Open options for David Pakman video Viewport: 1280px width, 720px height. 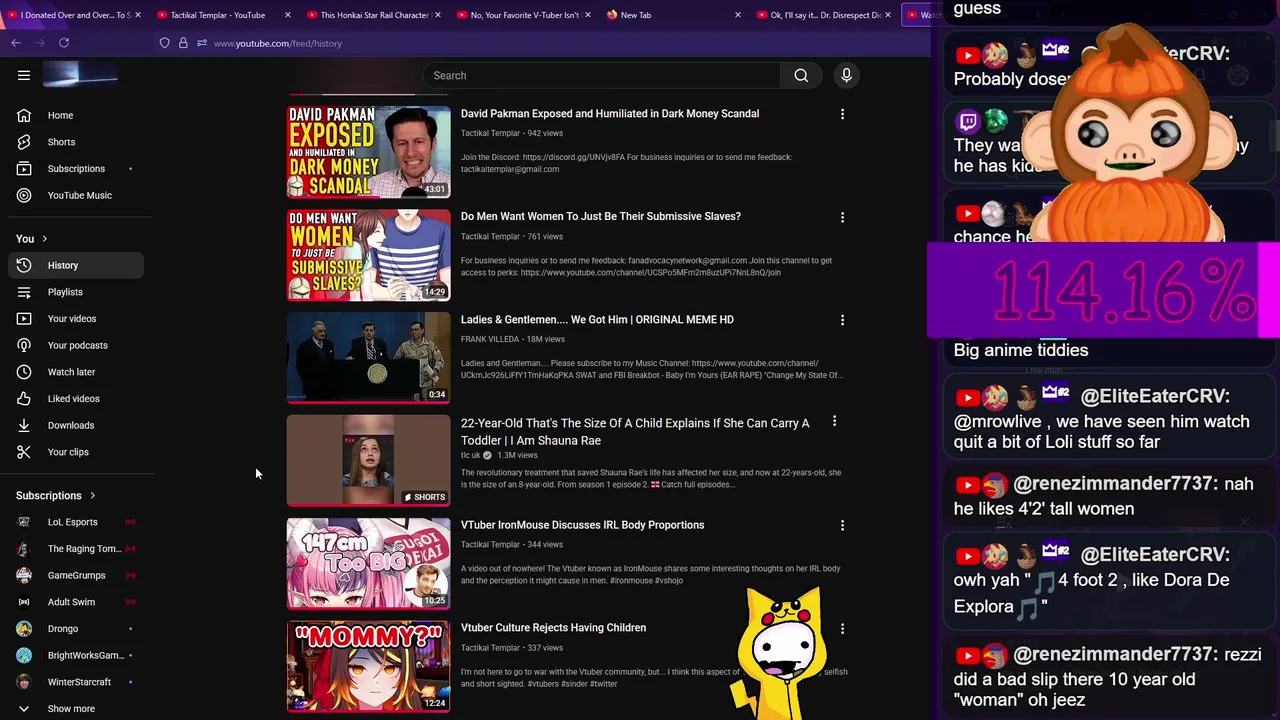pos(842,114)
